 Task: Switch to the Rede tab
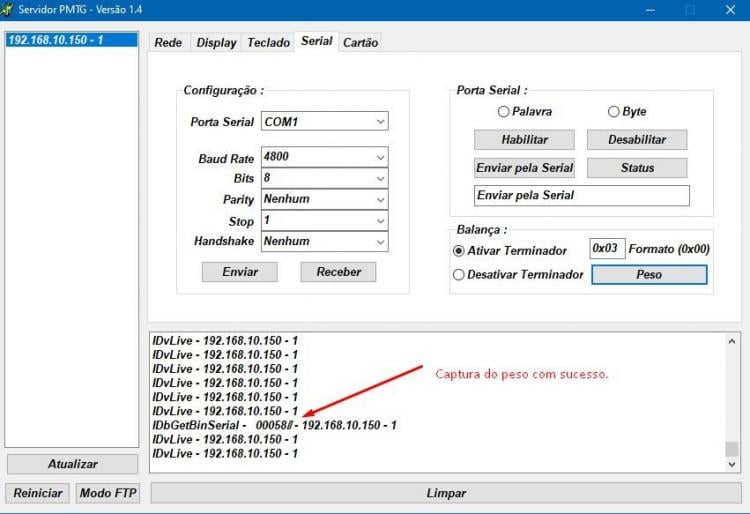168,43
